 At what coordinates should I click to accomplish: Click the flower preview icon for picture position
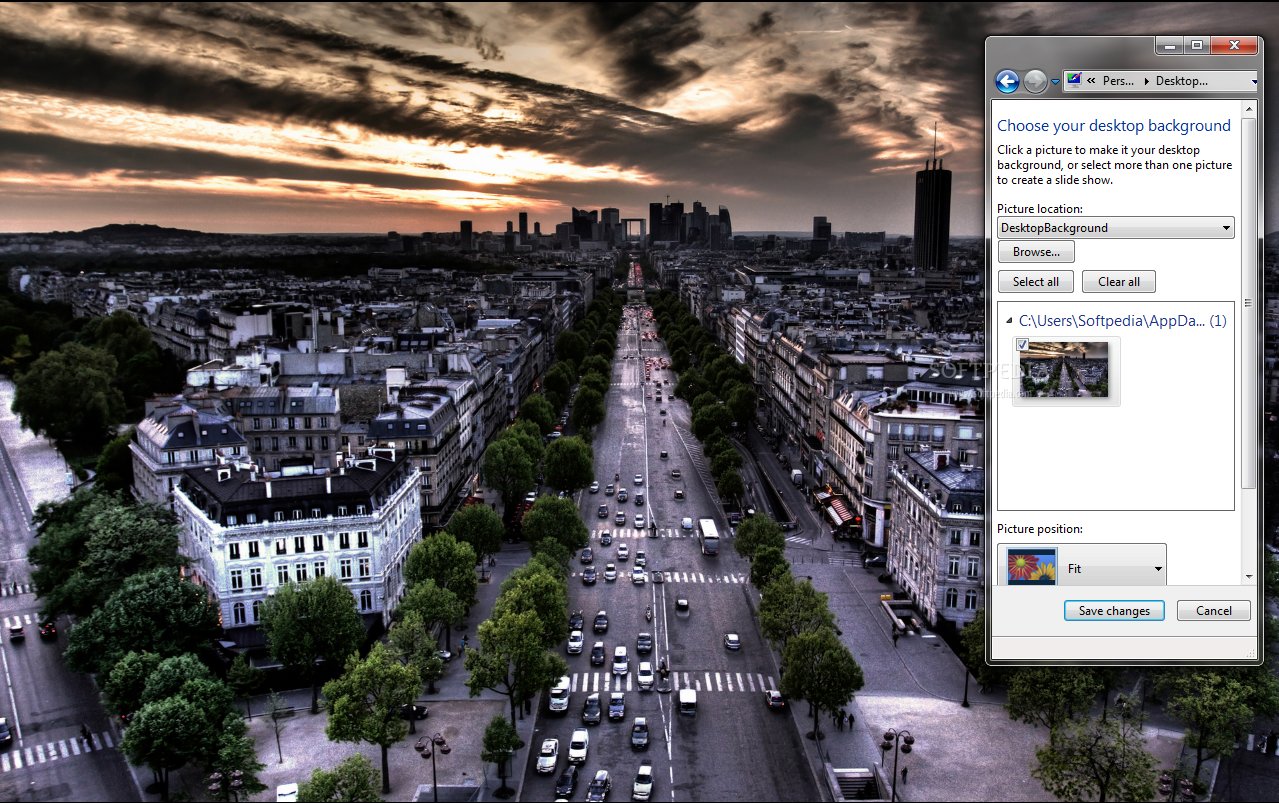point(1032,566)
